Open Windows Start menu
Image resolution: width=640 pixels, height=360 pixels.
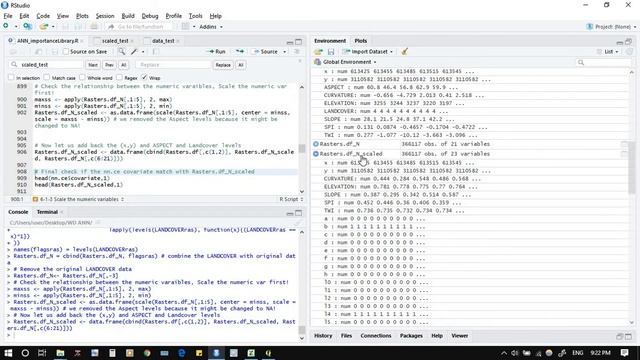(8, 353)
